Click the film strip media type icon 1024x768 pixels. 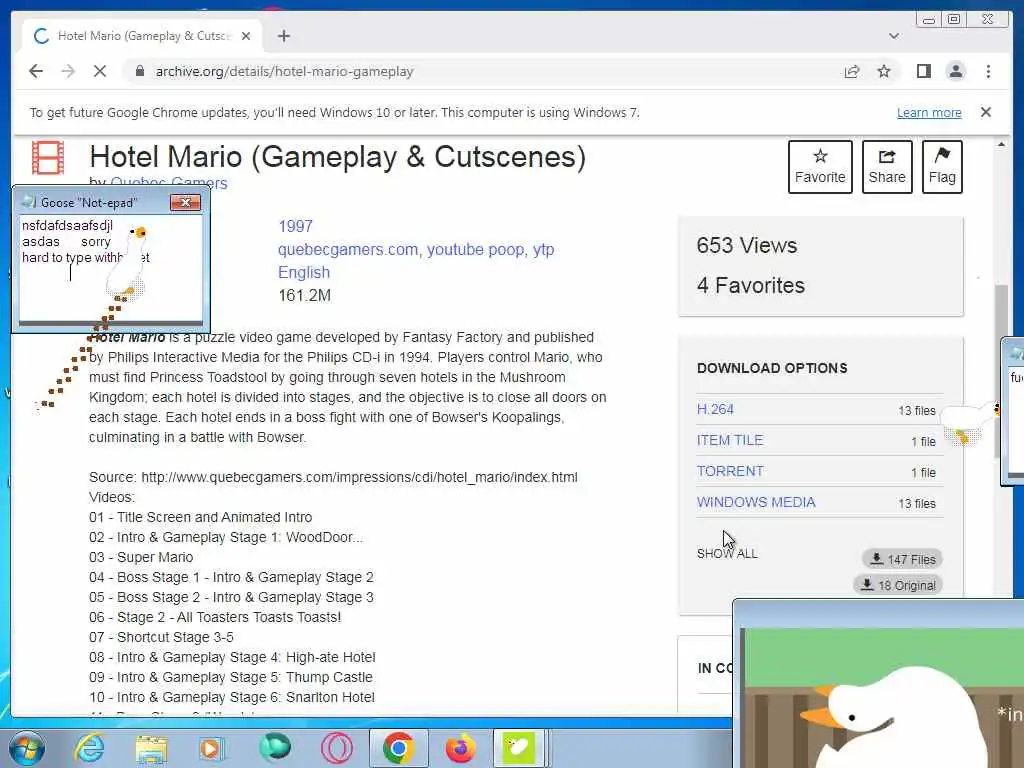(x=48, y=157)
